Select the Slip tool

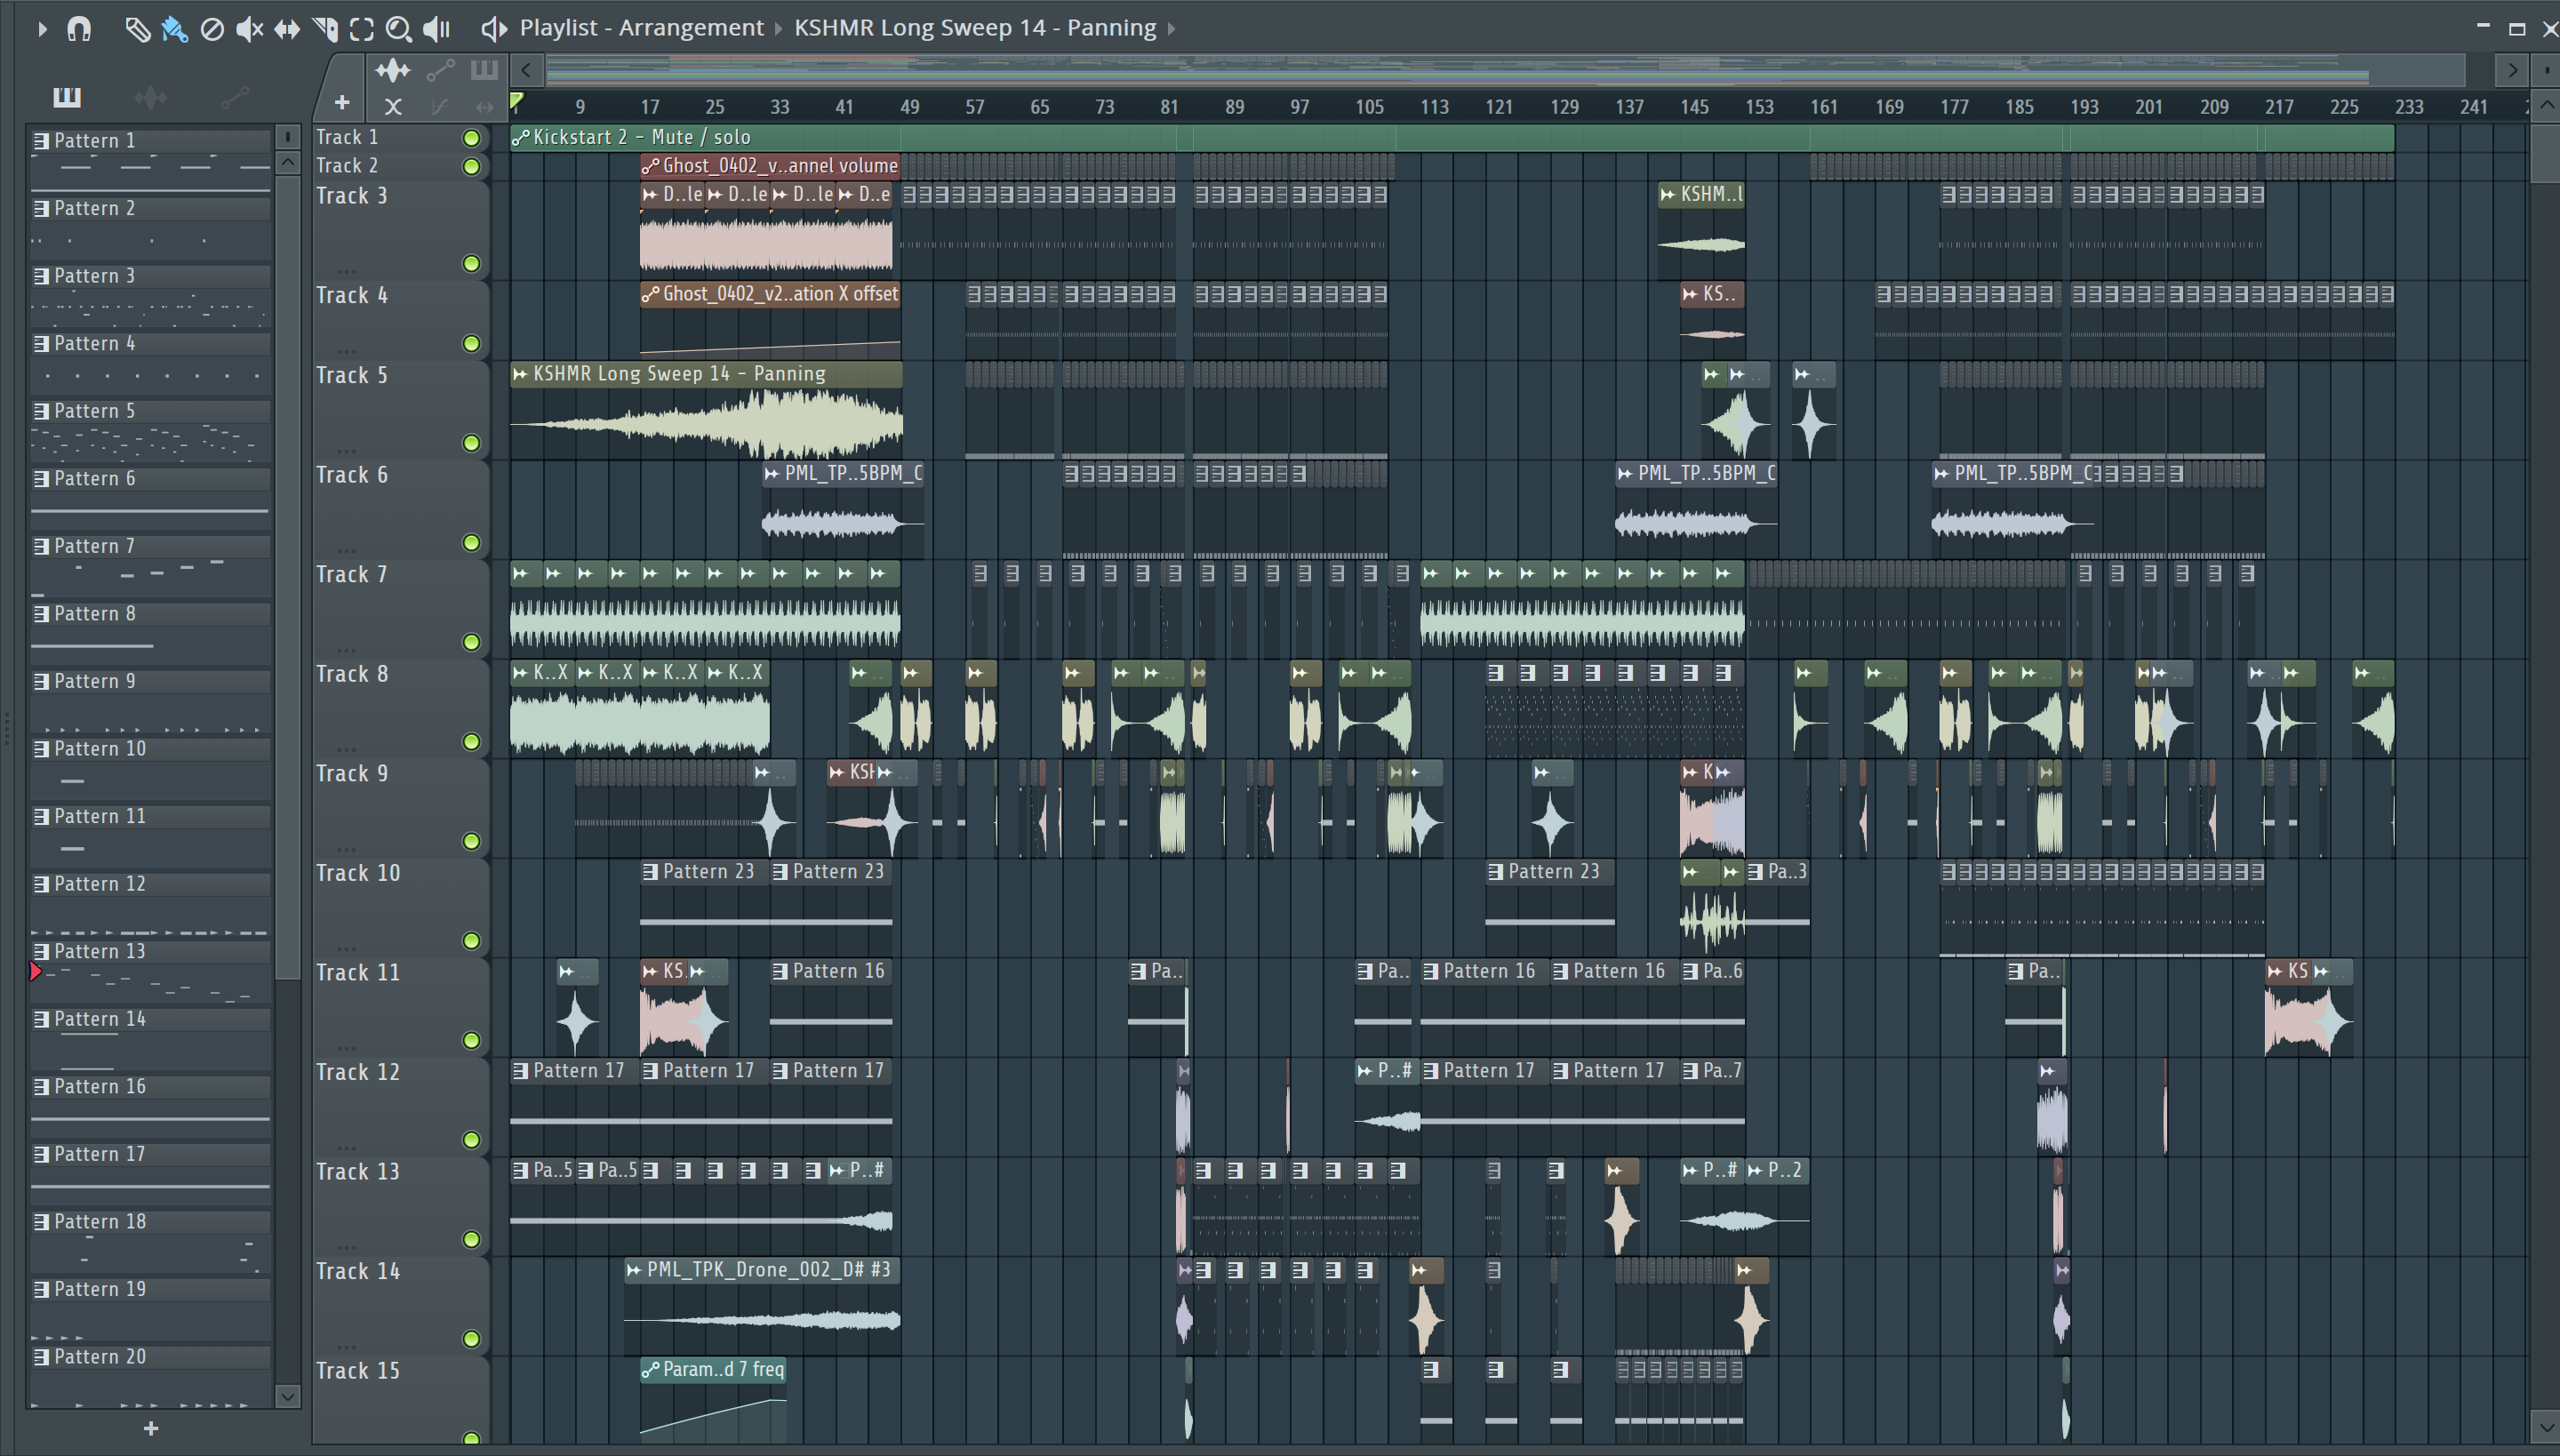tap(287, 29)
